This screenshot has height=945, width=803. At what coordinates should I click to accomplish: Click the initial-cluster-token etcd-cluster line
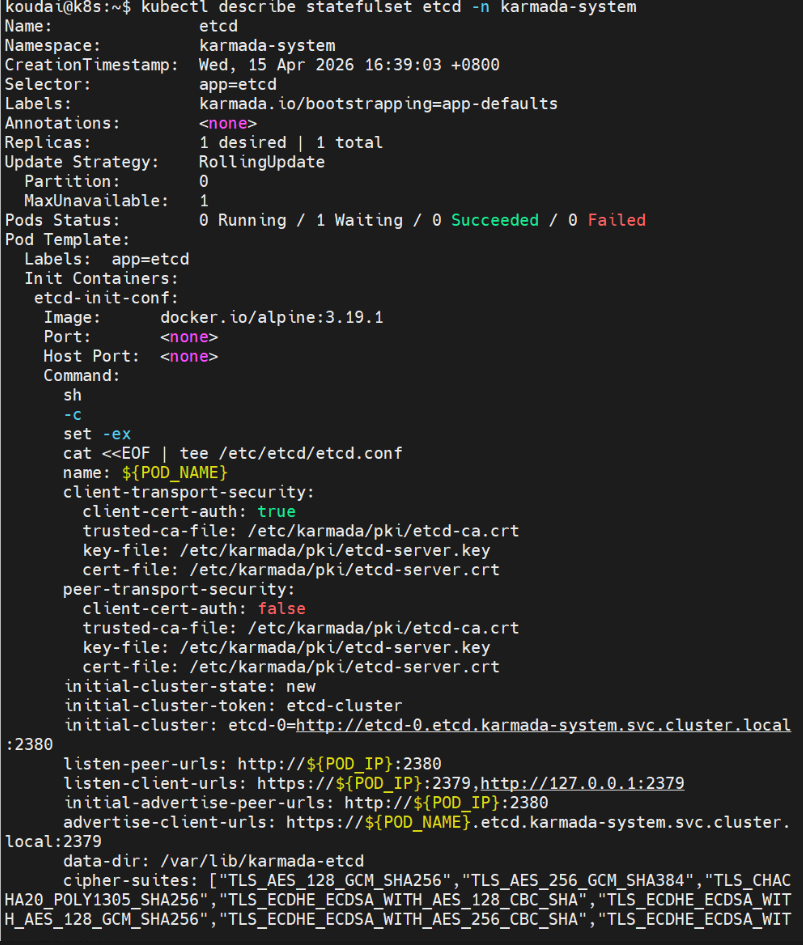tap(233, 705)
